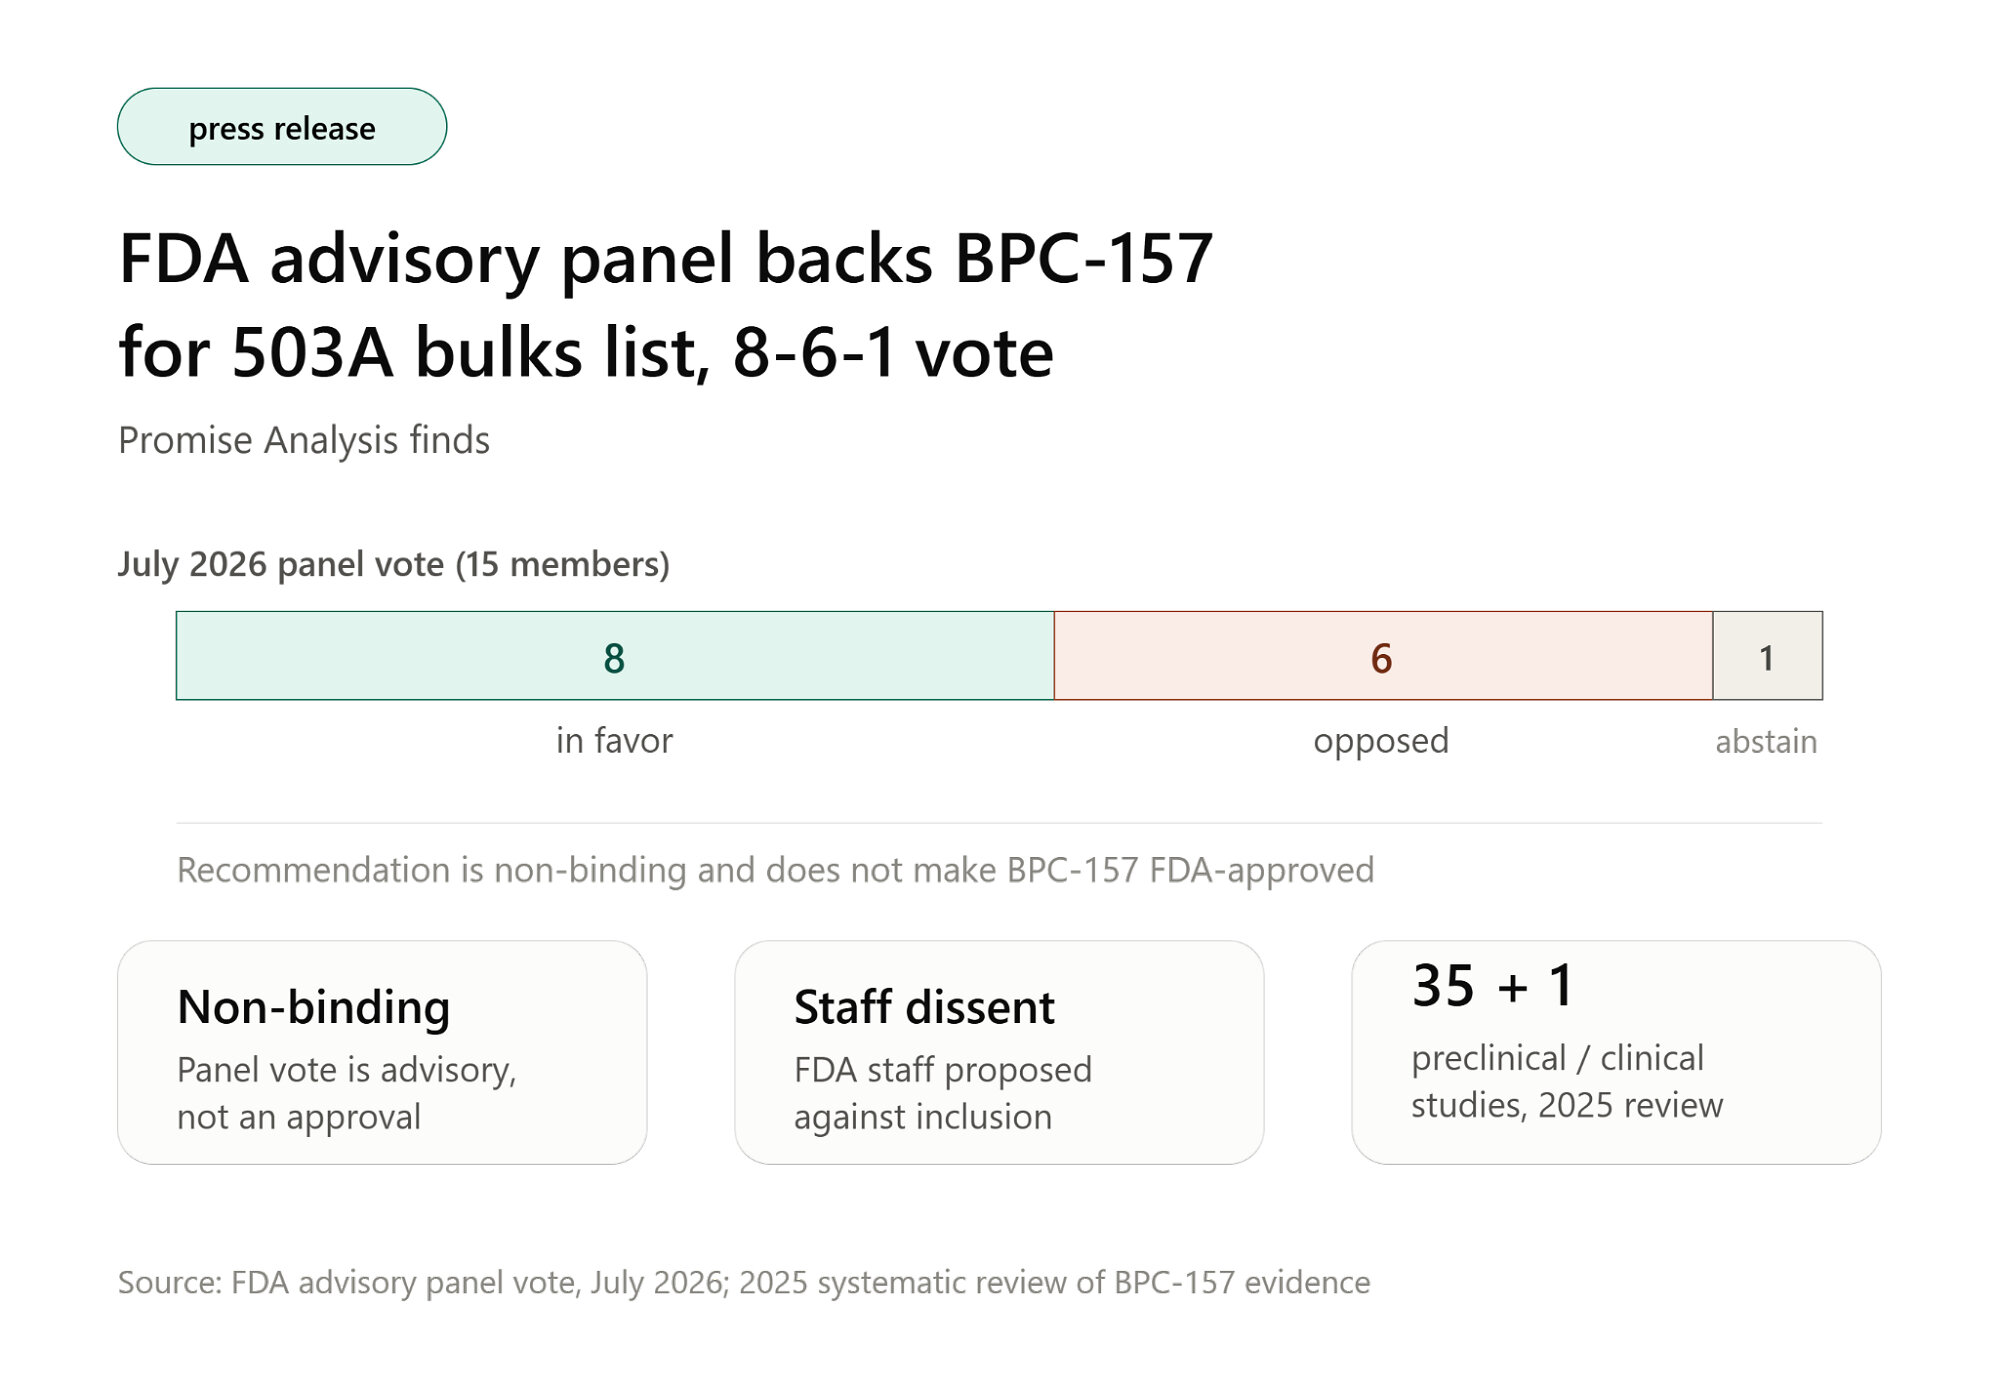Click the number 6 in the vote bar

tap(1381, 658)
